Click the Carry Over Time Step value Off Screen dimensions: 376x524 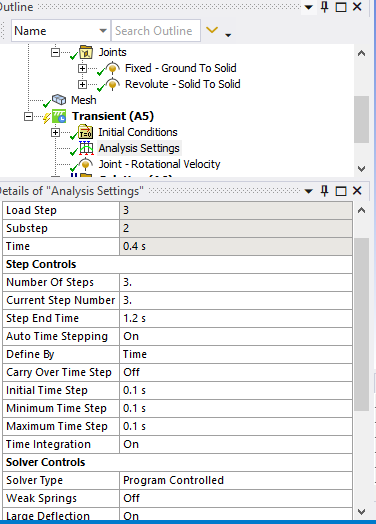point(236,373)
